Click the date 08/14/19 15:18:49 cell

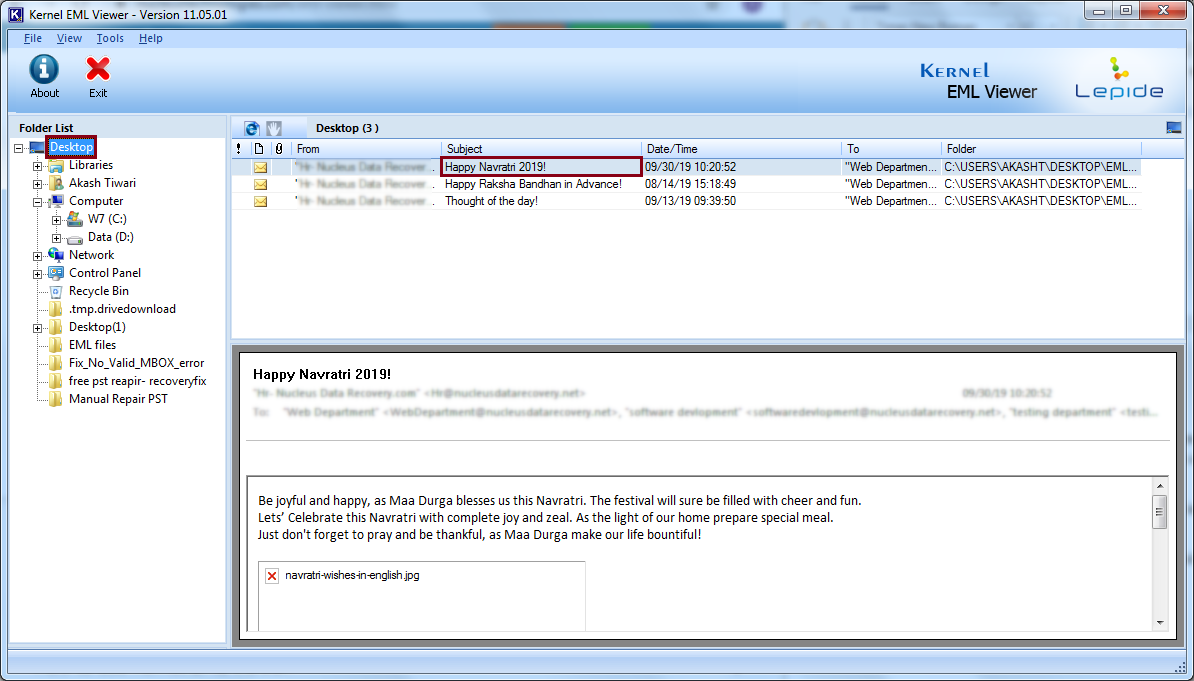click(x=691, y=184)
